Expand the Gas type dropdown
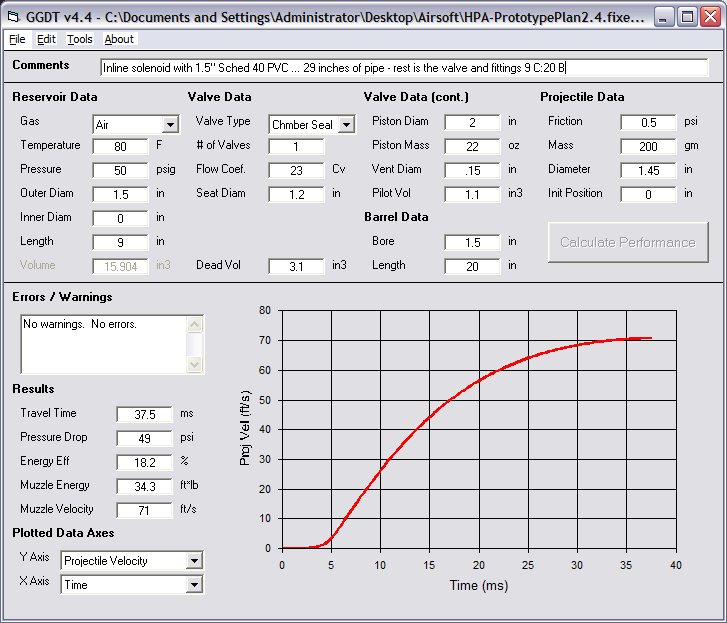The width and height of the screenshot is (727, 623). tap(170, 125)
